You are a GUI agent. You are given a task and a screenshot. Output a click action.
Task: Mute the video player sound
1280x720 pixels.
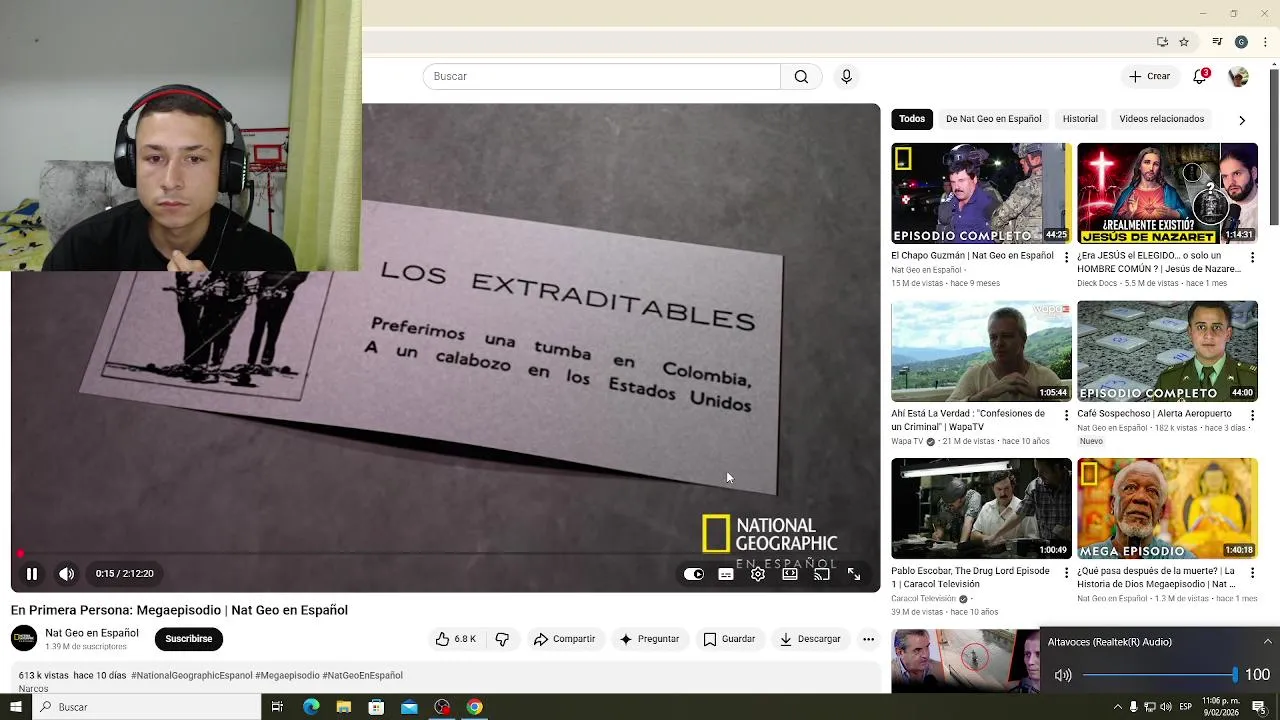pos(66,574)
